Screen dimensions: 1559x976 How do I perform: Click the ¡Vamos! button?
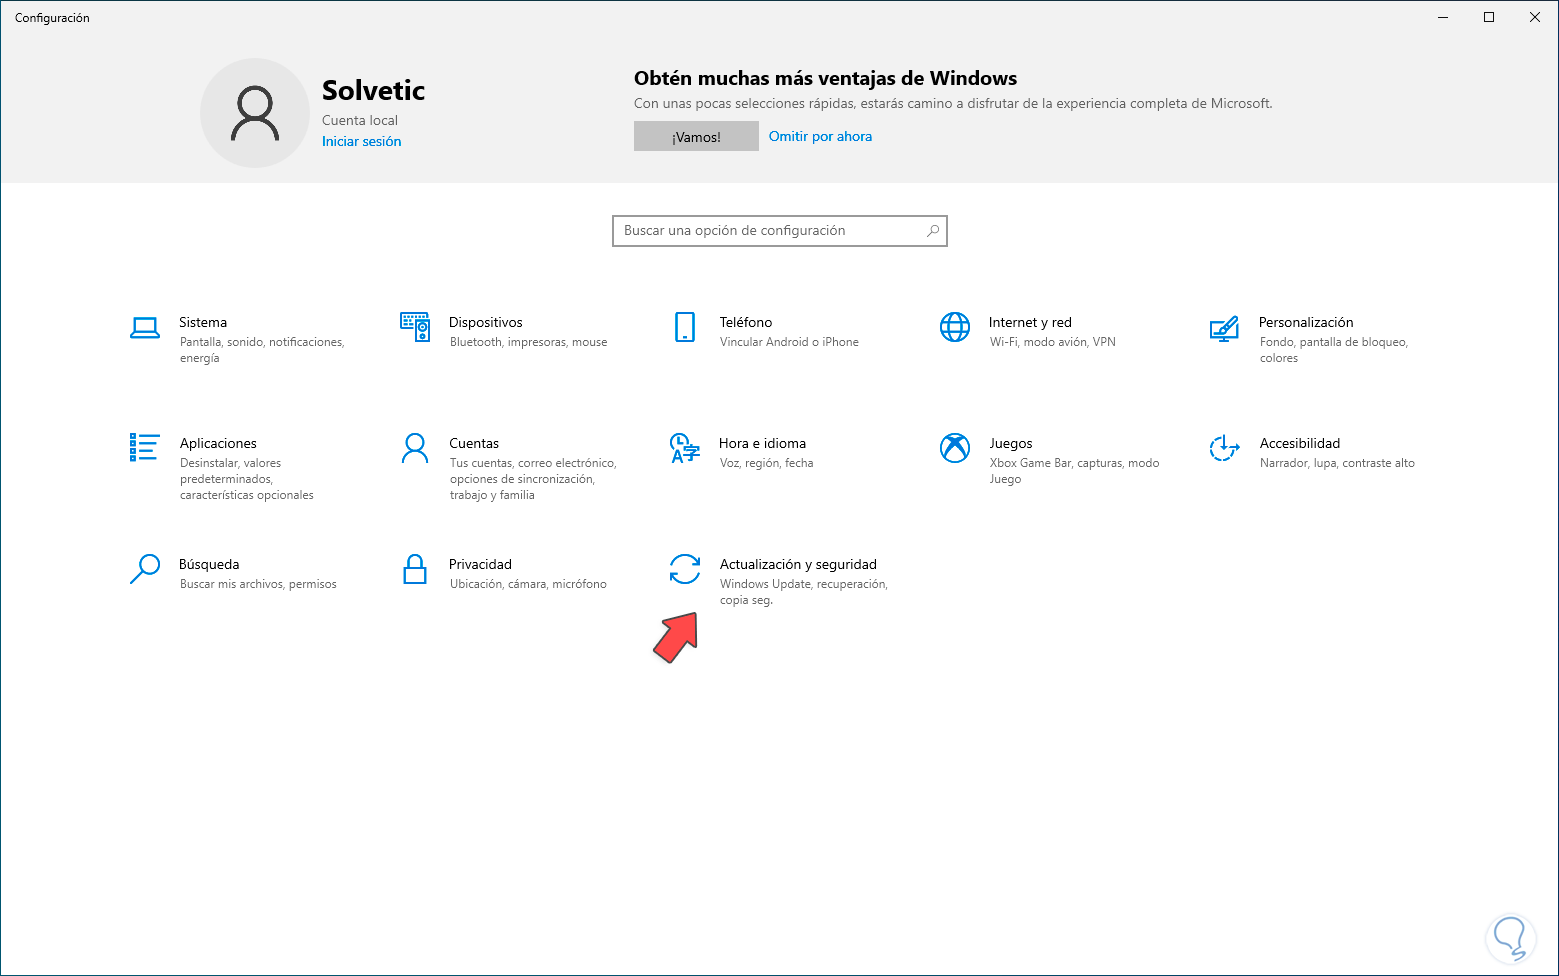tap(696, 137)
